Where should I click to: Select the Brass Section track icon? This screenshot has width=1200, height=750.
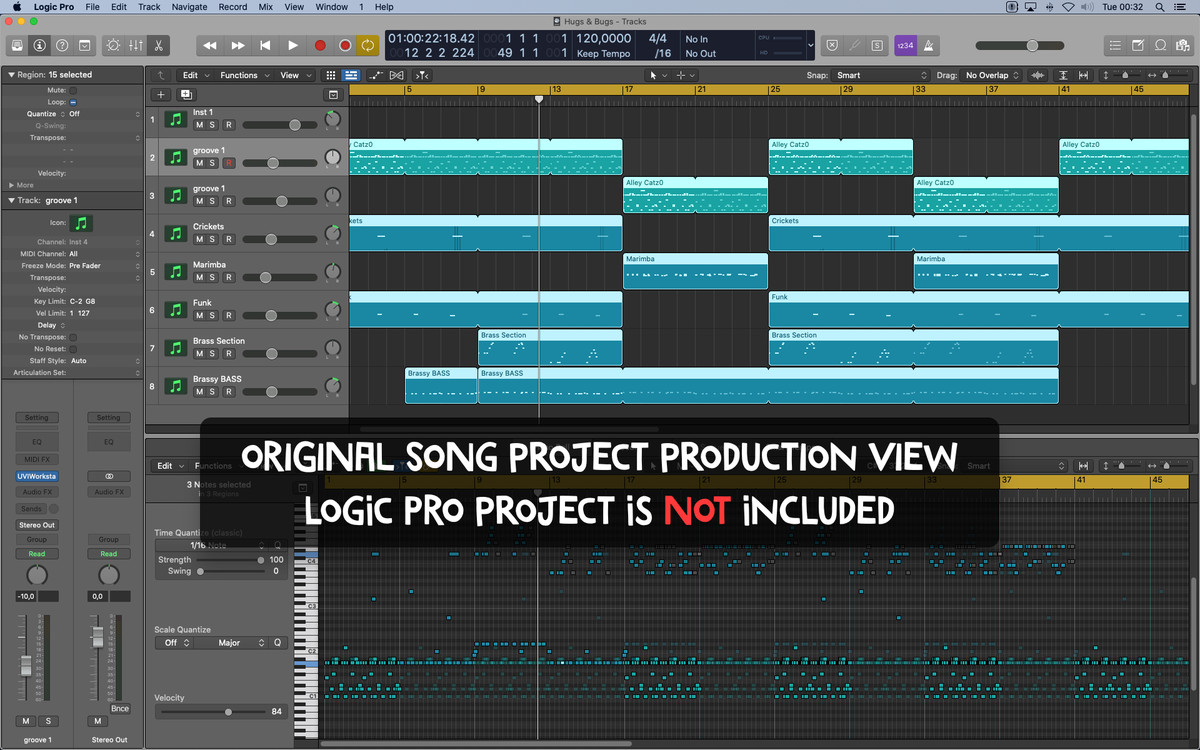click(176, 348)
